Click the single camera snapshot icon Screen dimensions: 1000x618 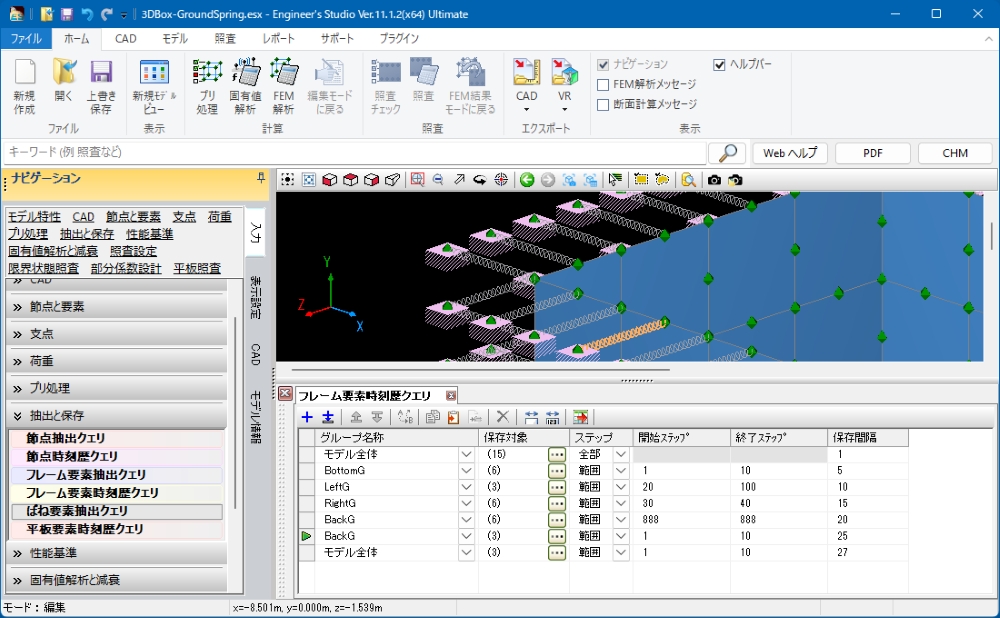[714, 180]
